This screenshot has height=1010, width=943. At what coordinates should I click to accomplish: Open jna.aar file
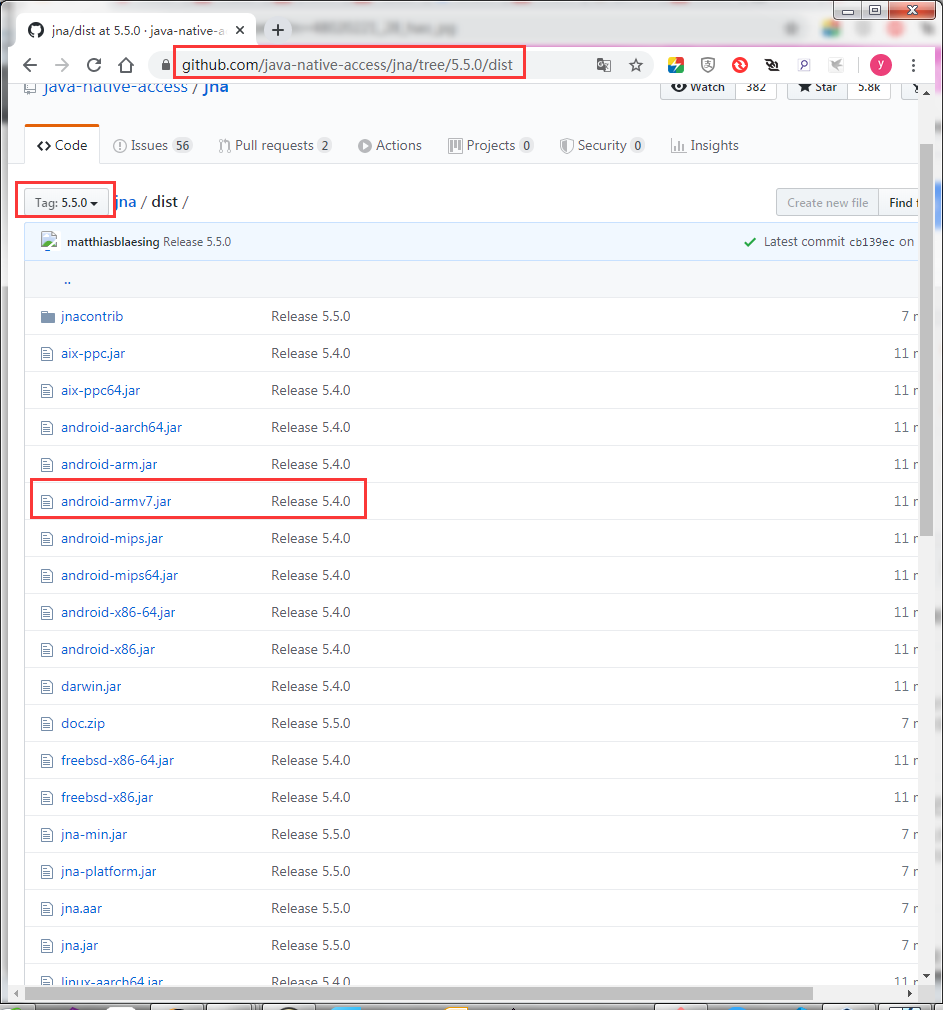[81, 909]
